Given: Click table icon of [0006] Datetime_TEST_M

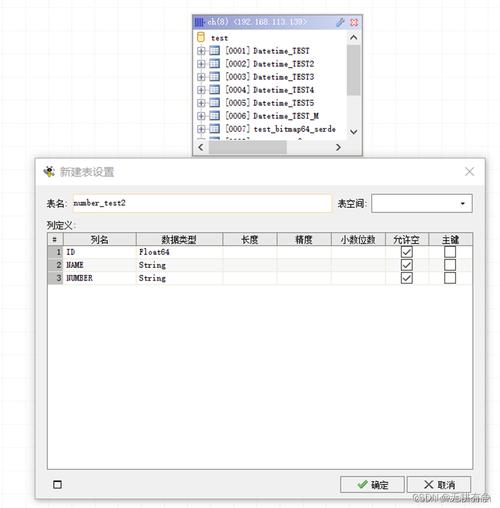Looking at the screenshot, I should 215,116.
